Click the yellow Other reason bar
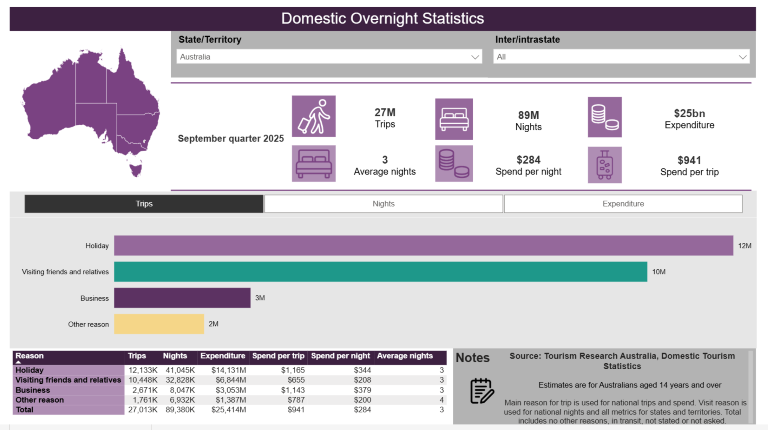This screenshot has width=768, height=430. 158,324
